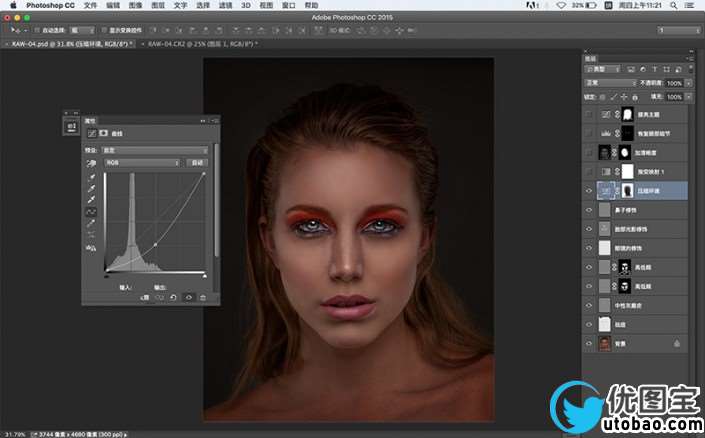Hide the 背景 layer
705x438 pixels.
coord(589,343)
